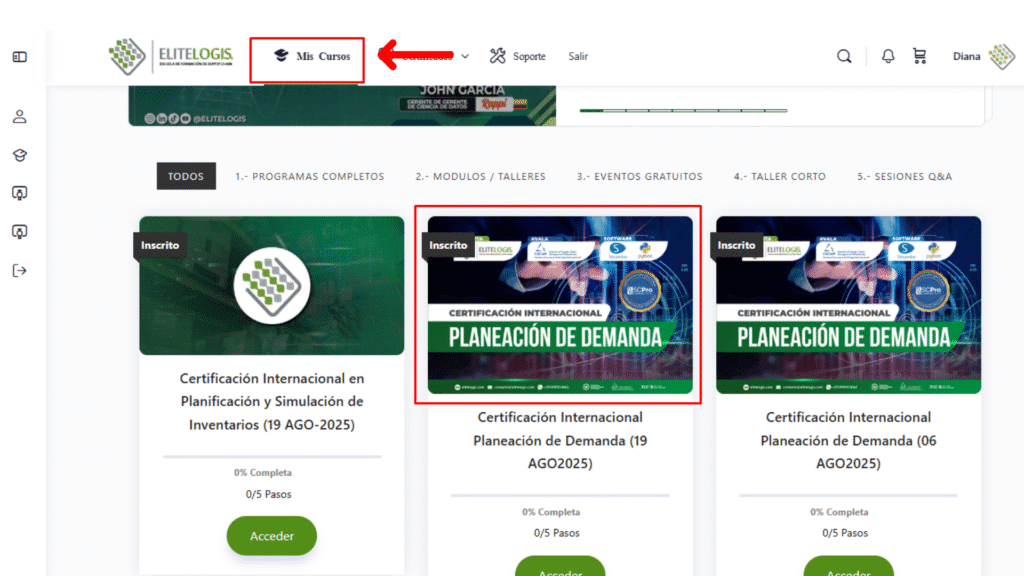Open the notifications bell icon
The width and height of the screenshot is (1024, 576).
888,57
